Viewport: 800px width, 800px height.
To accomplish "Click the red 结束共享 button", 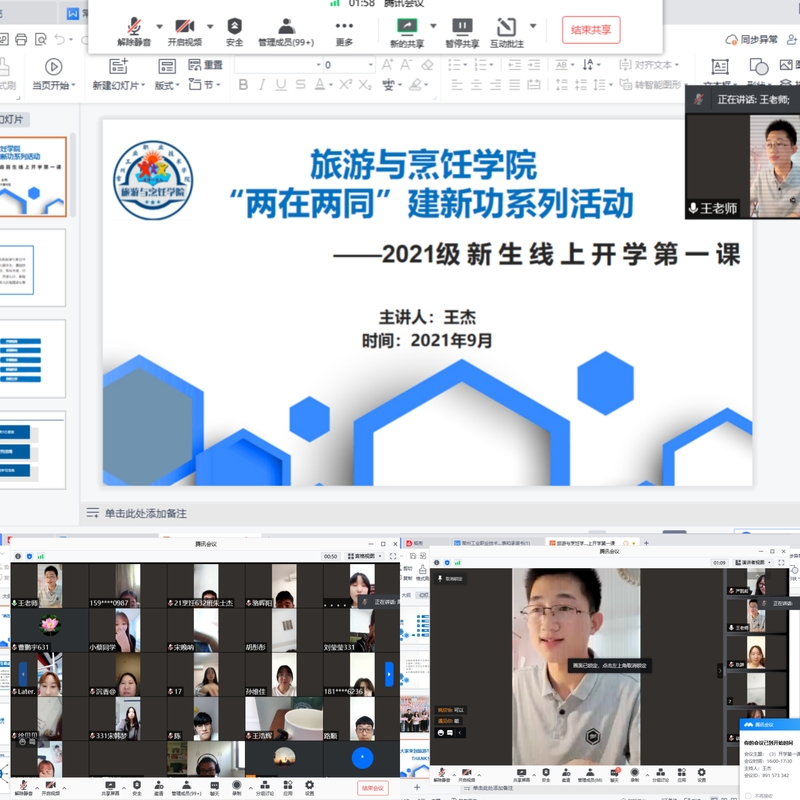I will pos(590,30).
